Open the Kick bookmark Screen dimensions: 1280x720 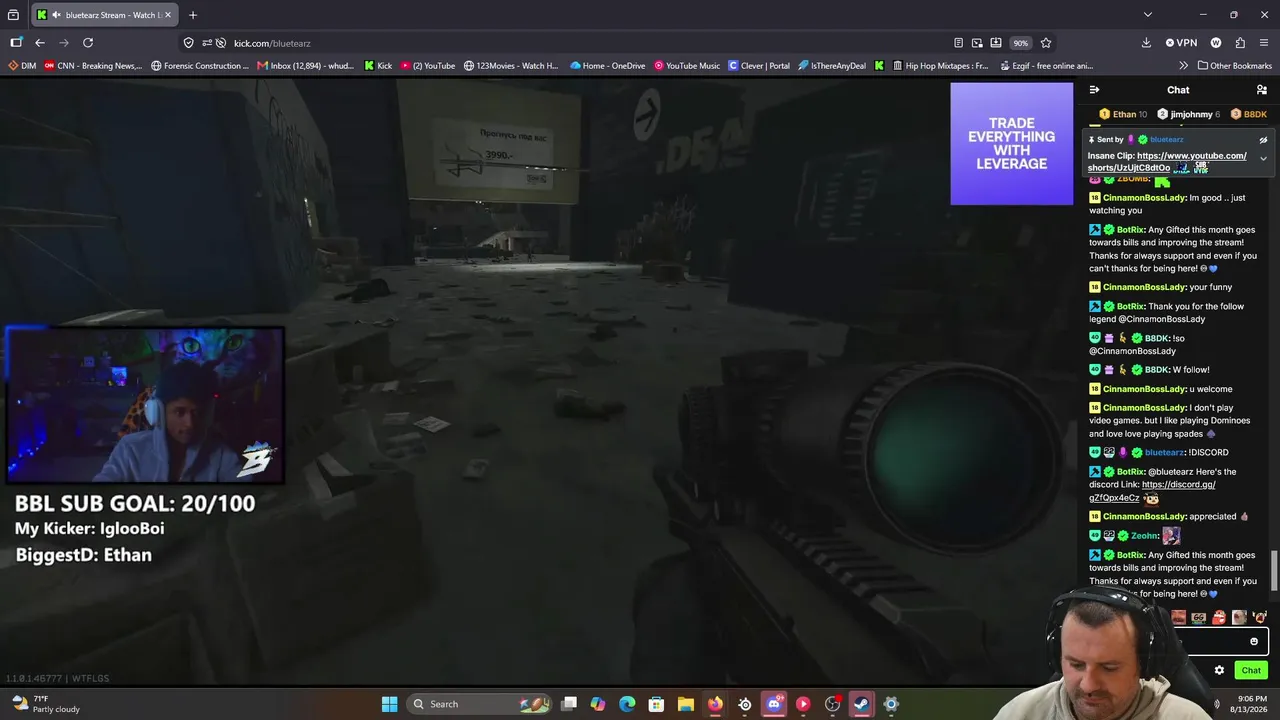point(378,66)
